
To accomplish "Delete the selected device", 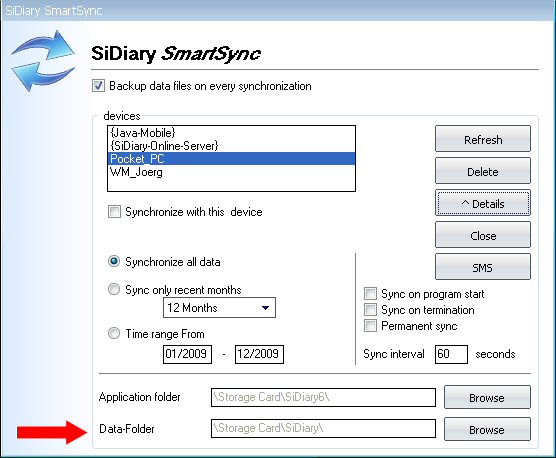I will [x=483, y=171].
